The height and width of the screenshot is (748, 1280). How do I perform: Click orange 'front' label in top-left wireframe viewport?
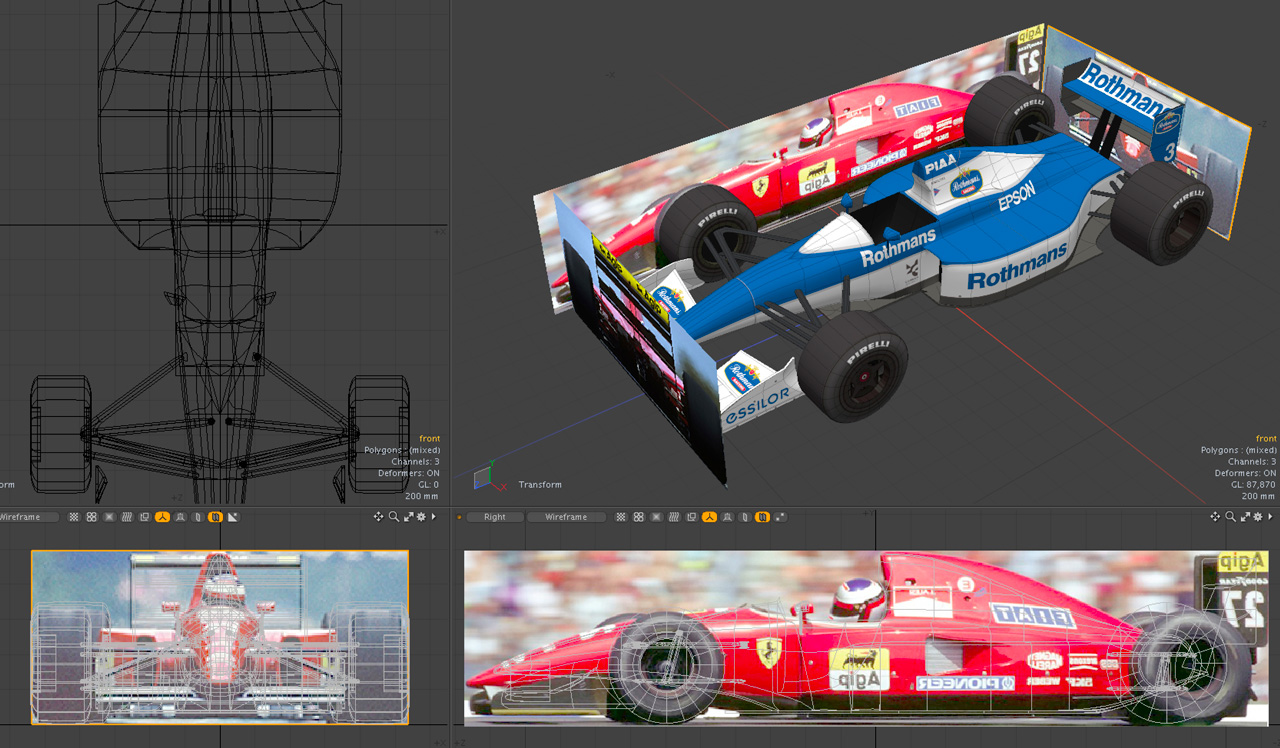point(430,439)
